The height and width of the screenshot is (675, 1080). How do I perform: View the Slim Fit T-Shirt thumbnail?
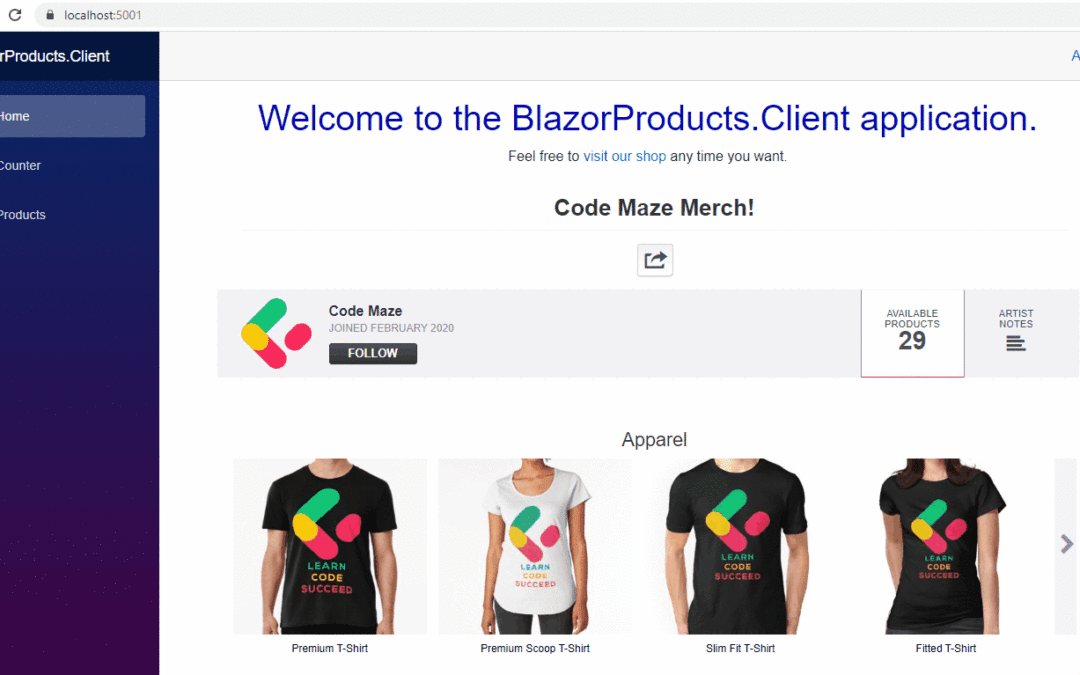pyautogui.click(x=740, y=546)
